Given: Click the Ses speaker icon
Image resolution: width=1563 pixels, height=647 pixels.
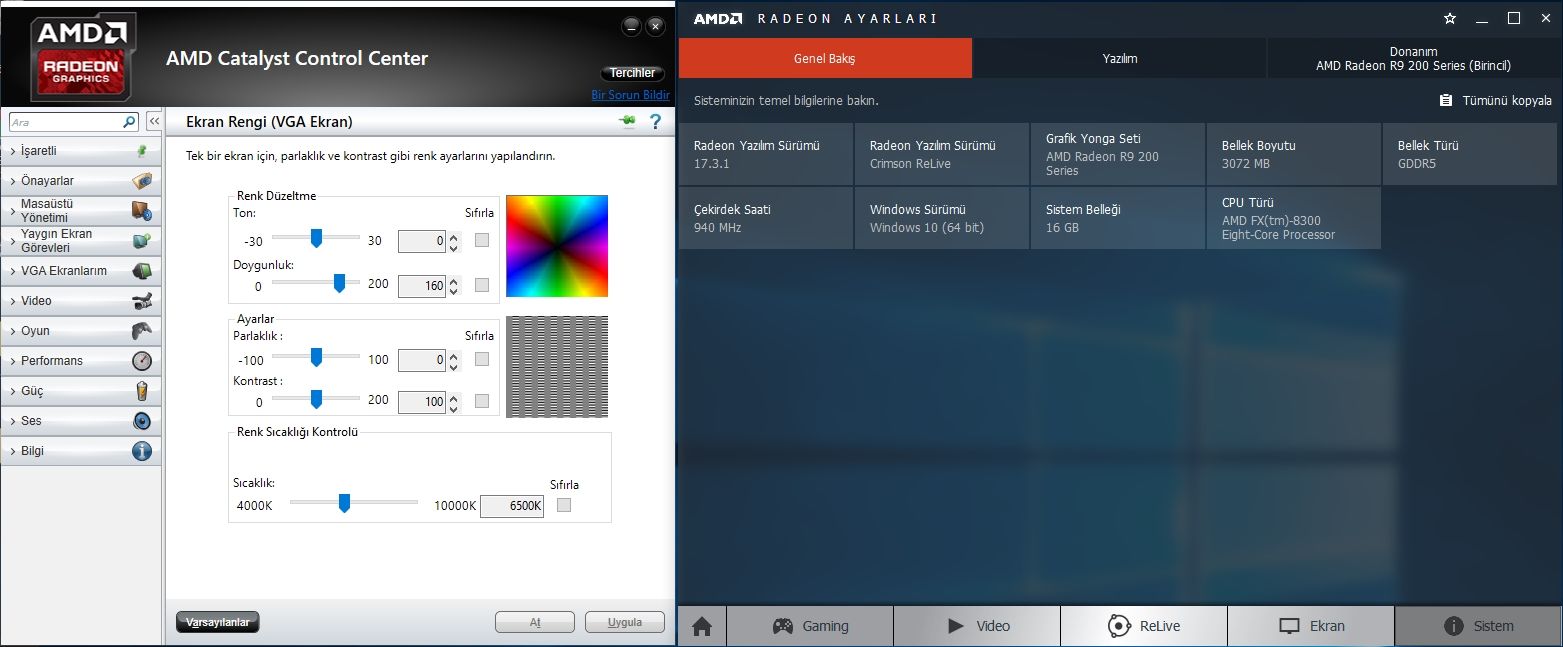Looking at the screenshot, I should point(142,421).
